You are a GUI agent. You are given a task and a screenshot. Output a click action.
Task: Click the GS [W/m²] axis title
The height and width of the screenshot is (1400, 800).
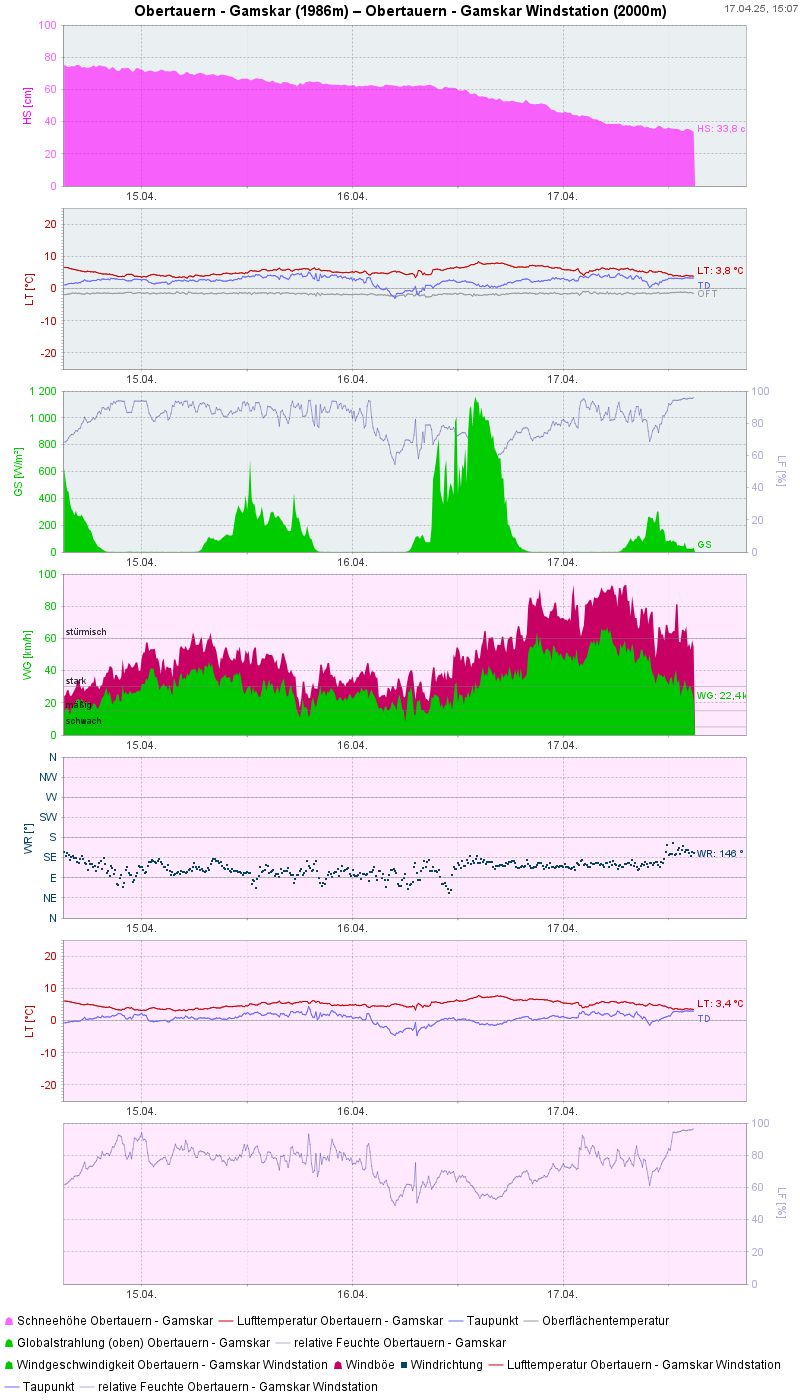(x=18, y=471)
